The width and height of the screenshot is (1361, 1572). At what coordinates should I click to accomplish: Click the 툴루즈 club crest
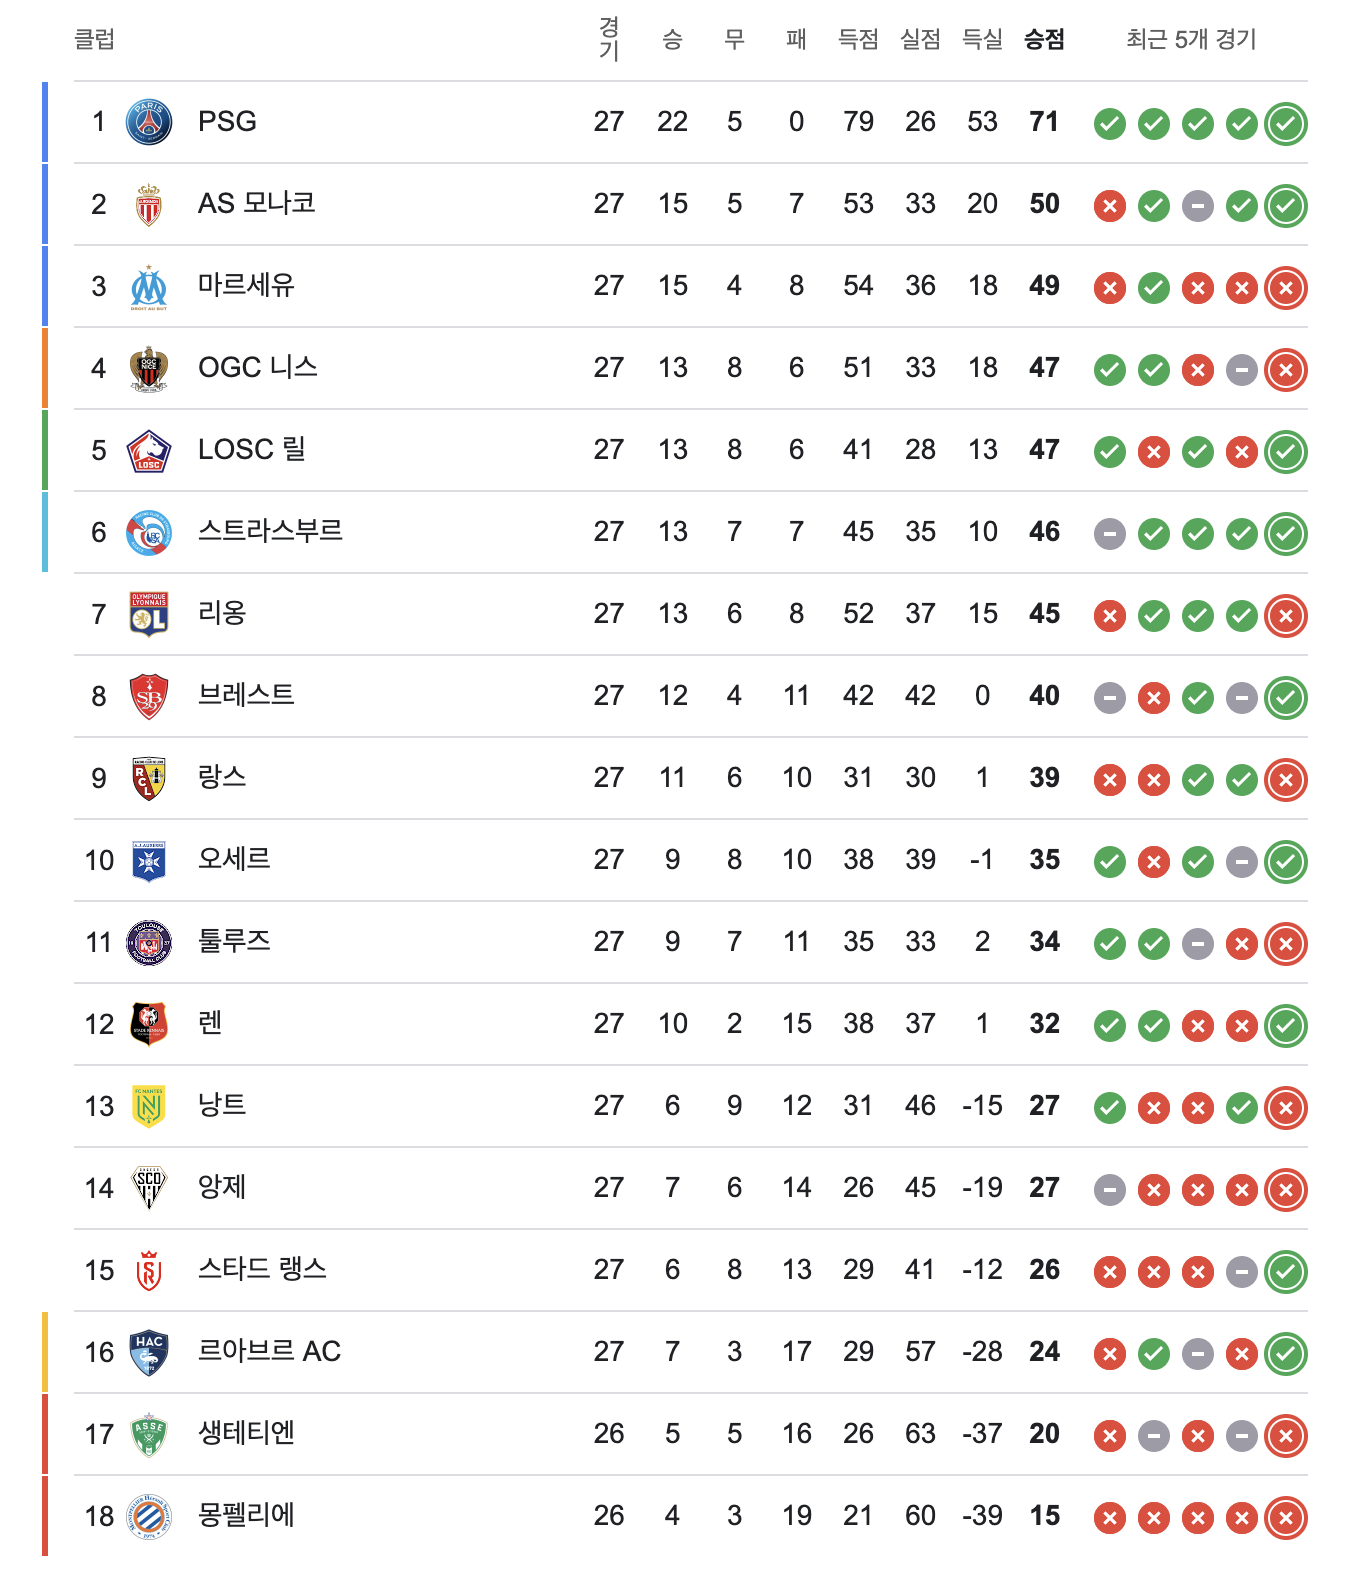coord(149,942)
